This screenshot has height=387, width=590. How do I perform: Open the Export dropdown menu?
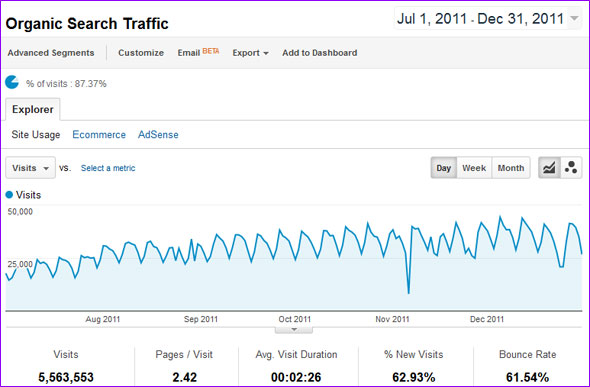point(250,53)
